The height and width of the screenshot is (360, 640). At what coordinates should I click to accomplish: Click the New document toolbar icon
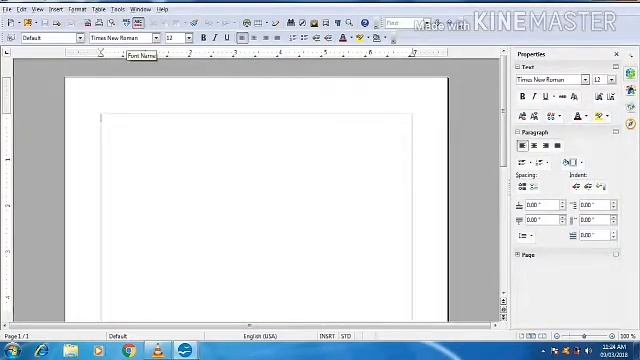[x=11, y=23]
